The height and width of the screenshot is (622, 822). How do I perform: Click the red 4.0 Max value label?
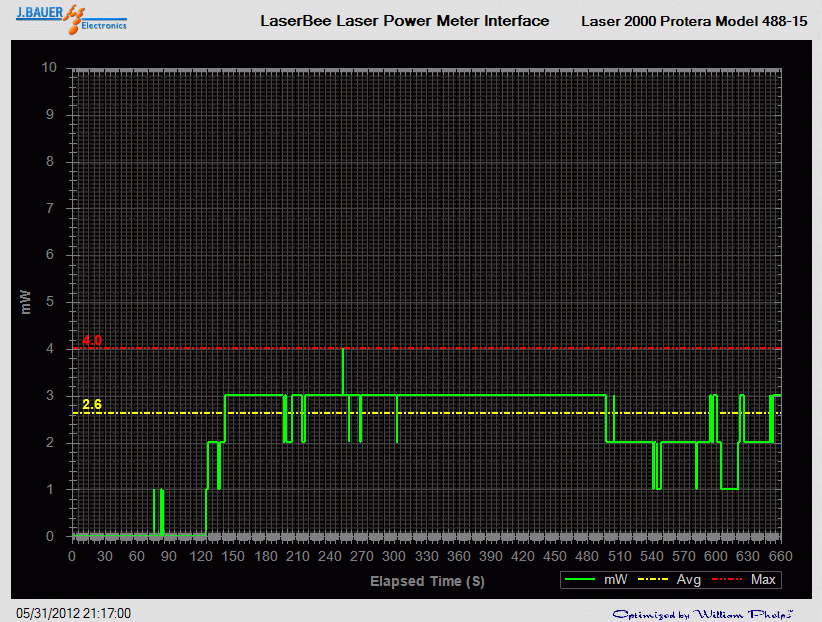click(92, 340)
